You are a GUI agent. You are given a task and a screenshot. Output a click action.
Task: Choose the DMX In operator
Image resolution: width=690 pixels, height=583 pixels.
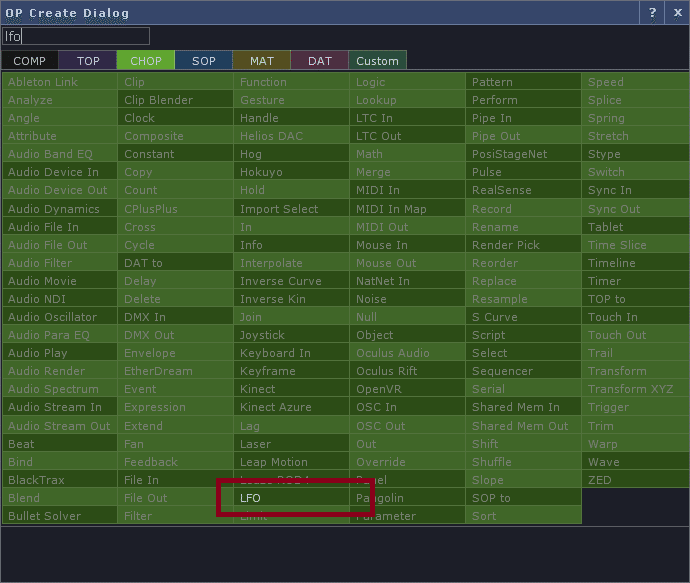(176, 317)
